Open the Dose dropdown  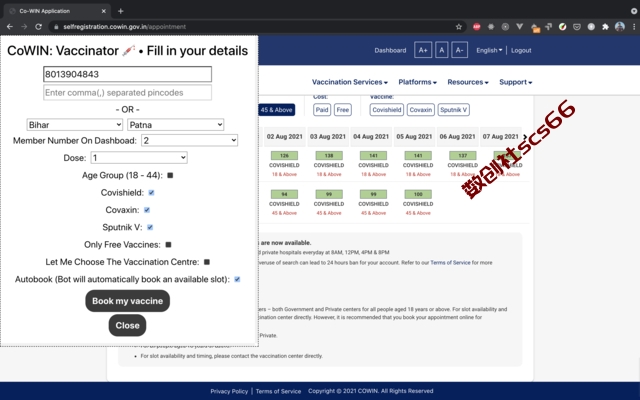click(139, 158)
